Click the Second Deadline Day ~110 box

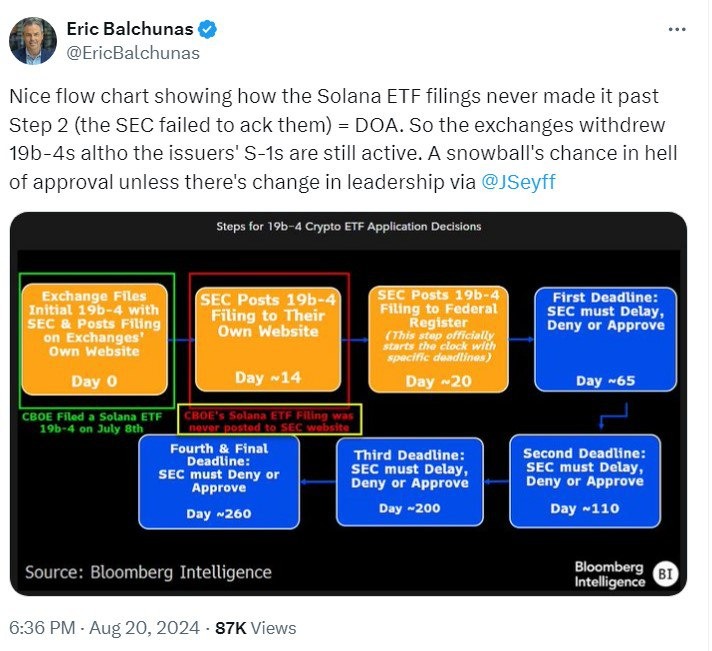(585, 480)
